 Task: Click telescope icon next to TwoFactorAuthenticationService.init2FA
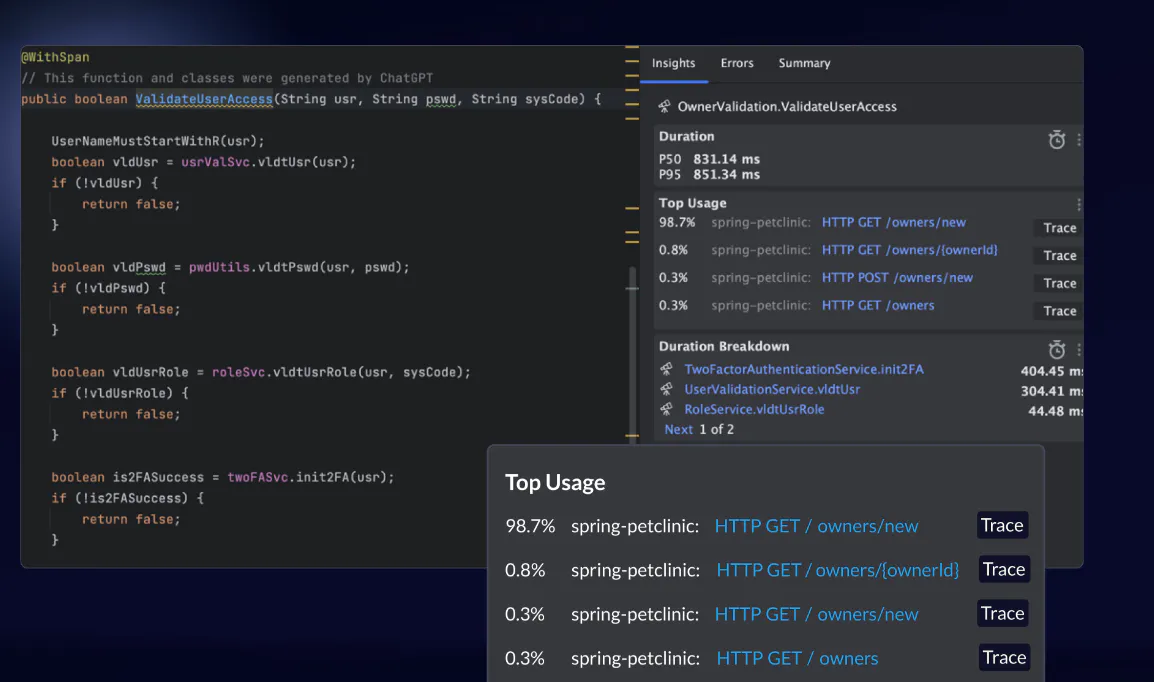(667, 369)
